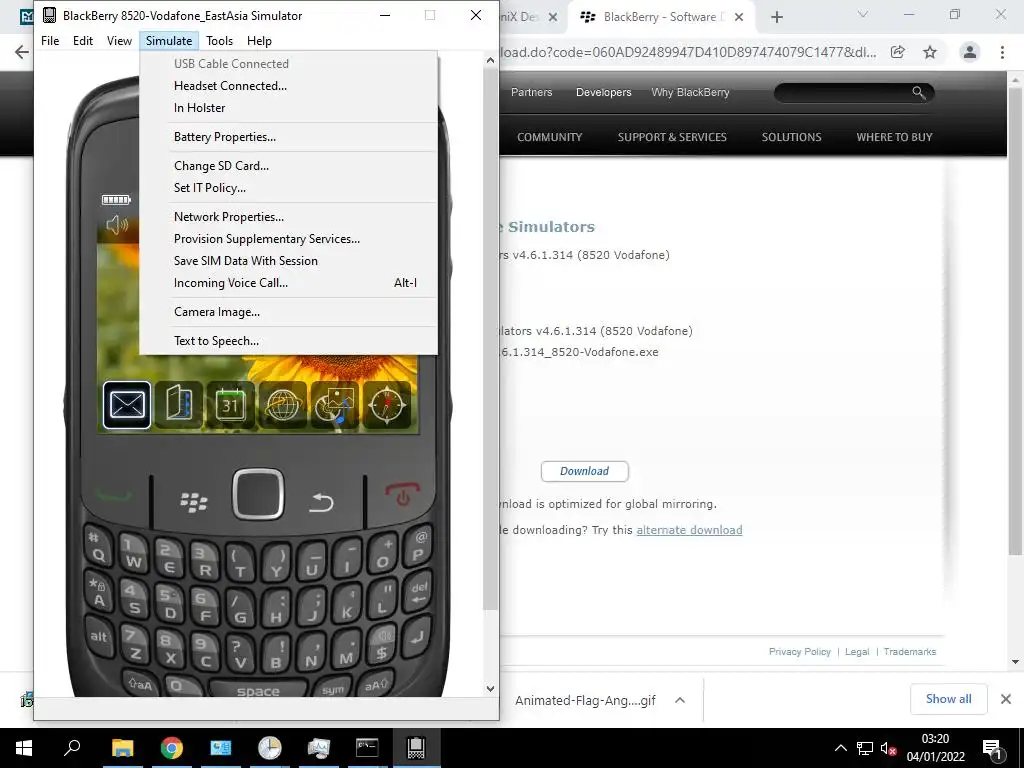1024x768 pixels.
Task: Bookmark this page with the star icon
Action: pyautogui.click(x=930, y=52)
